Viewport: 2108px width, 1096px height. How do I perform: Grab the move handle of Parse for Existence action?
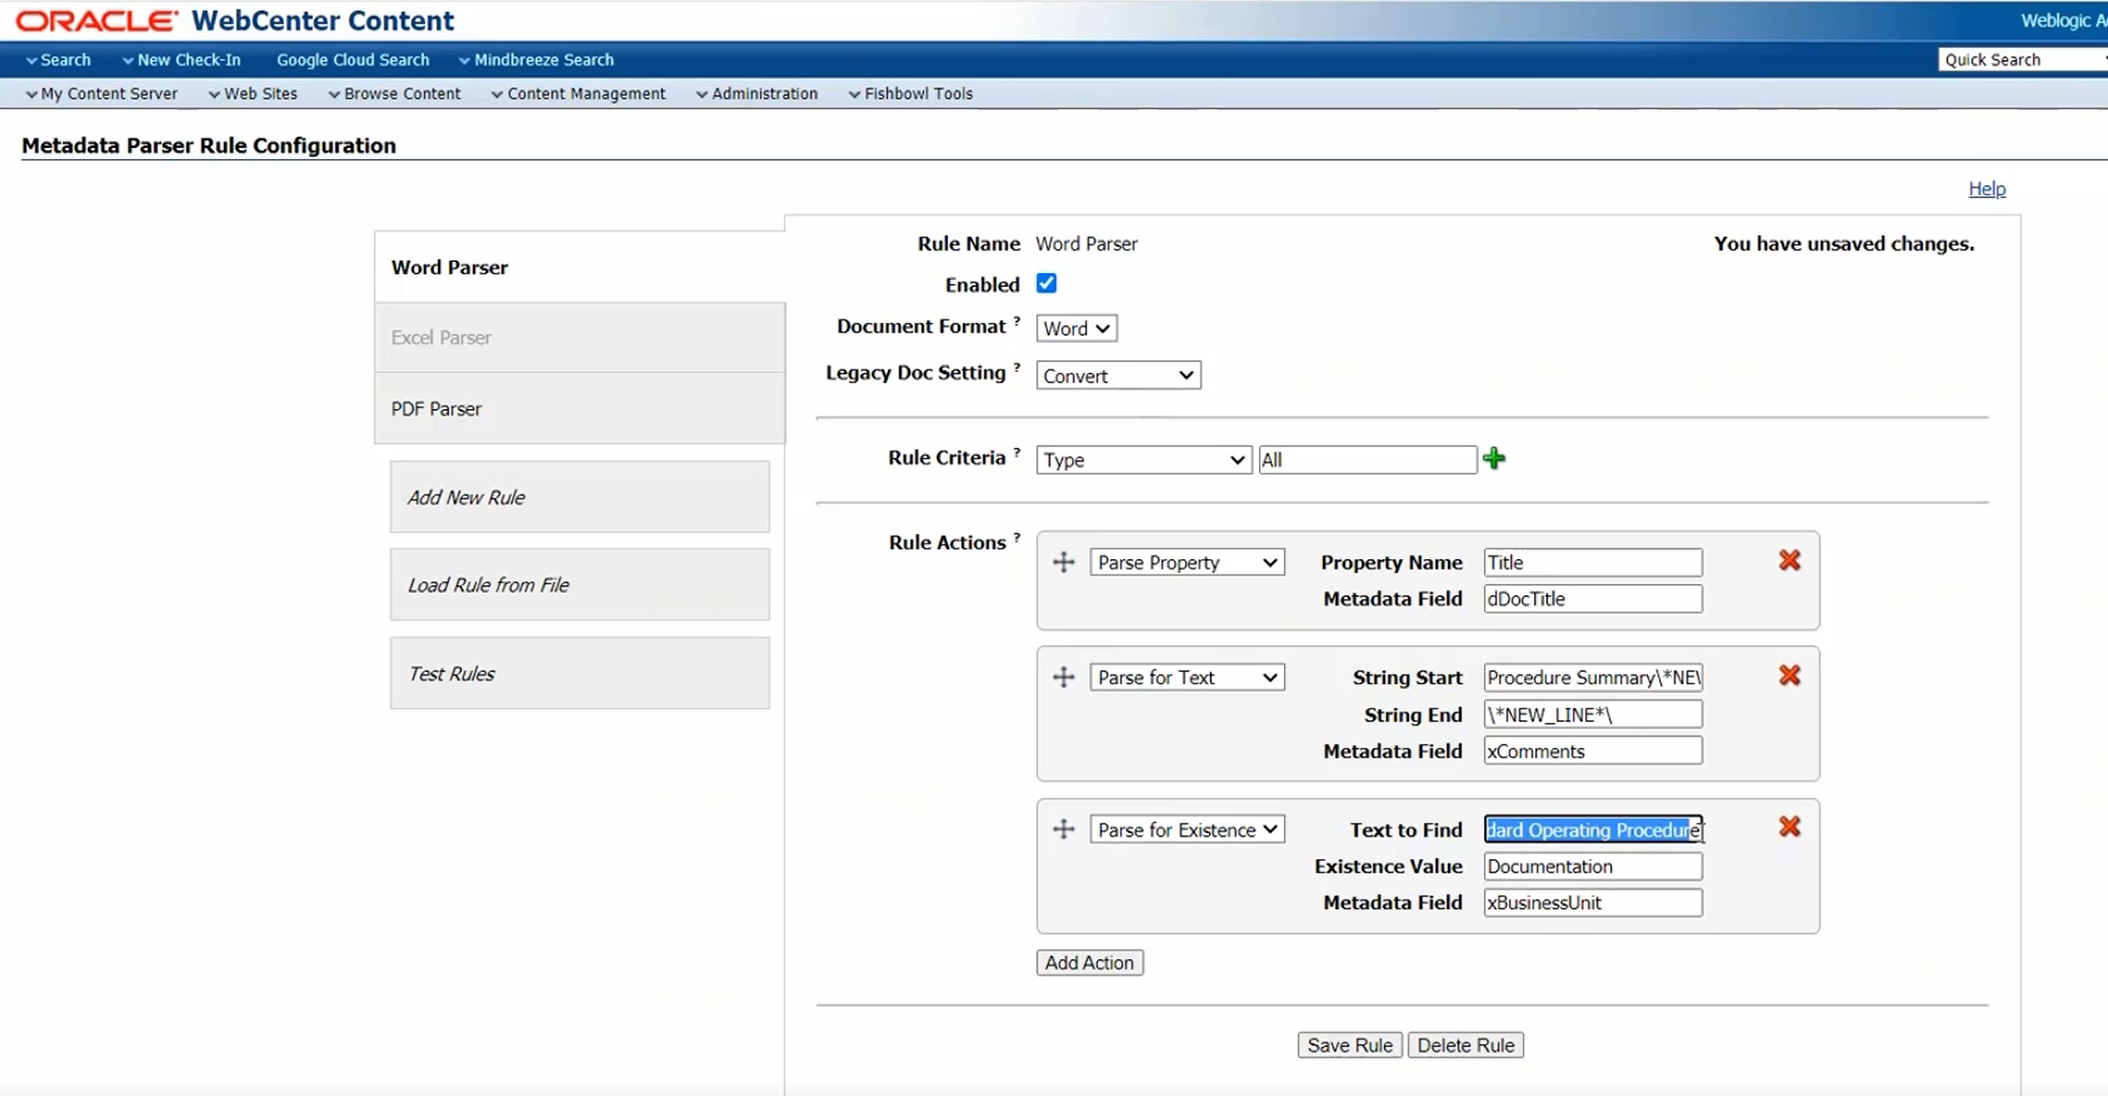1063,829
